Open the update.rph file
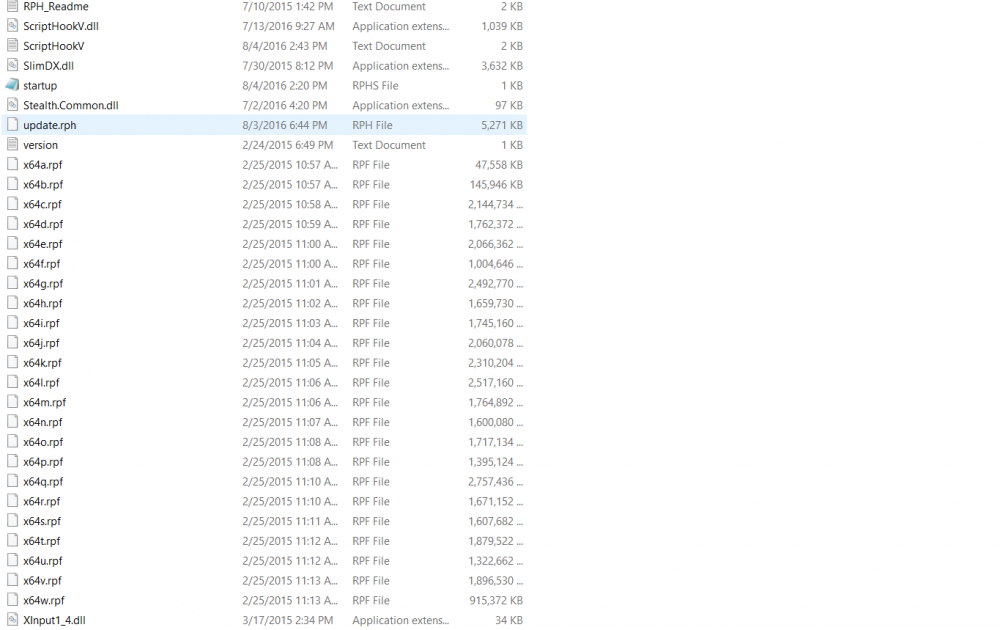 (48, 125)
